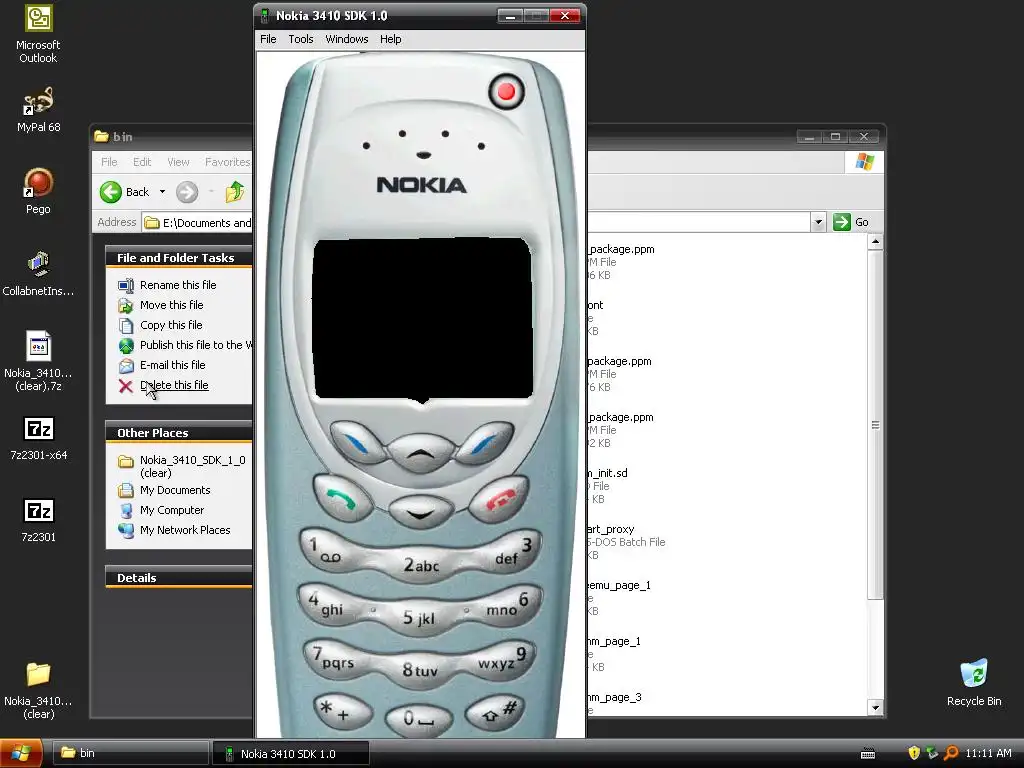Click the vertical scrollbar thumb in file list
The height and width of the screenshot is (768, 1024).
875,424
